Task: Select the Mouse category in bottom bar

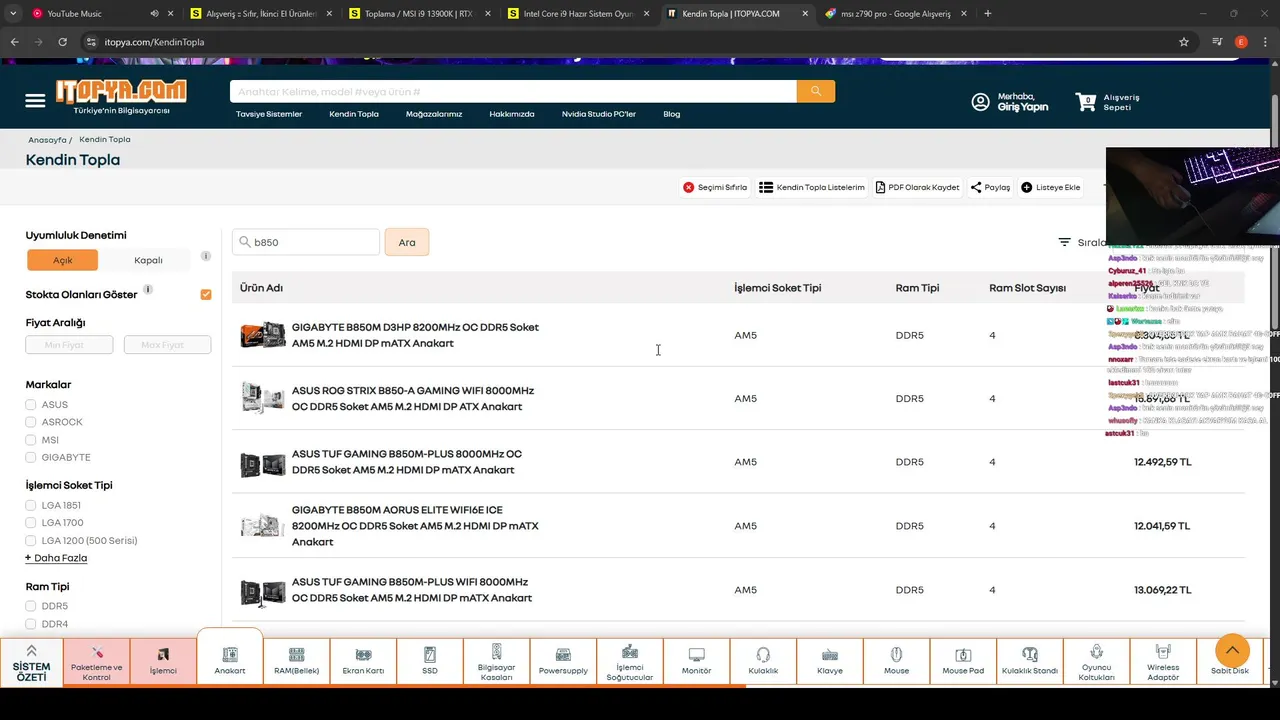Action: click(896, 662)
